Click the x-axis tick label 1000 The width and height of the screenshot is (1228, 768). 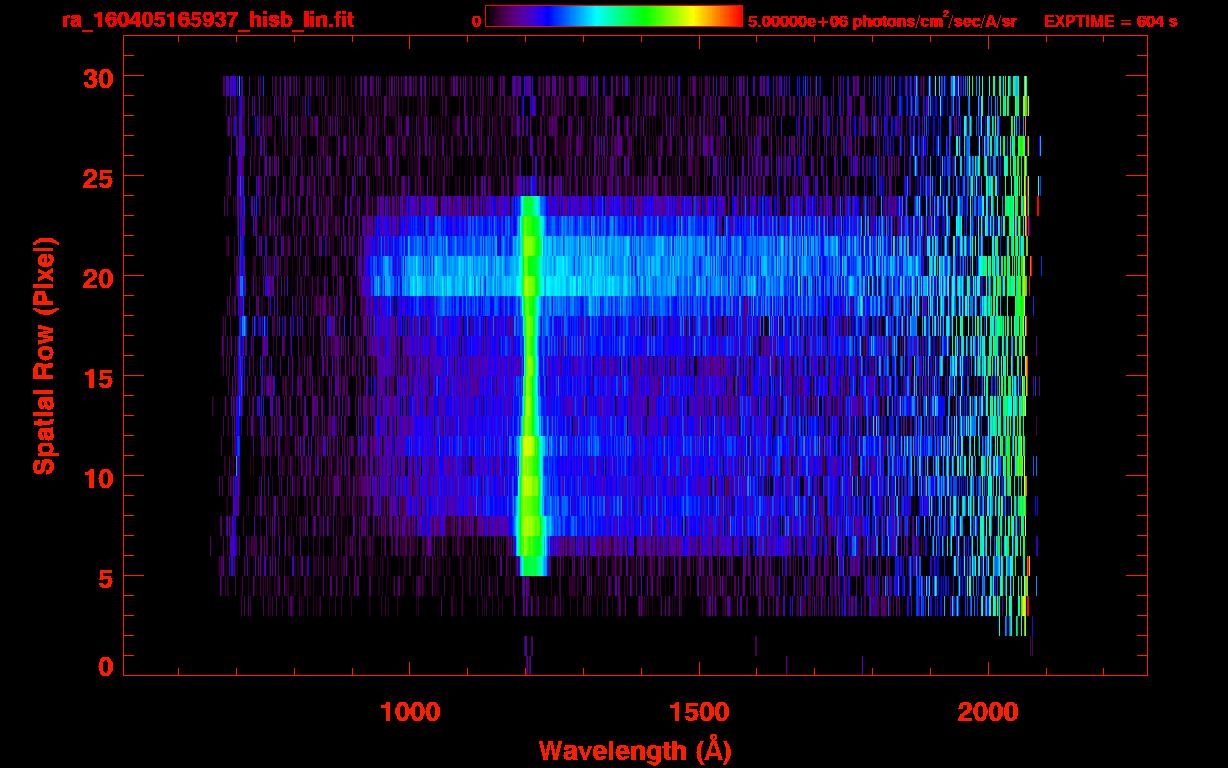pos(410,712)
